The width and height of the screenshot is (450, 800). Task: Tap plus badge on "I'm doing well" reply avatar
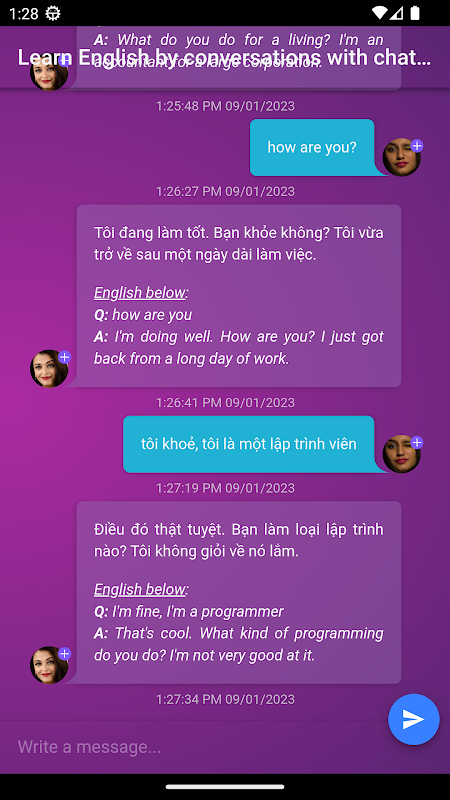click(64, 357)
